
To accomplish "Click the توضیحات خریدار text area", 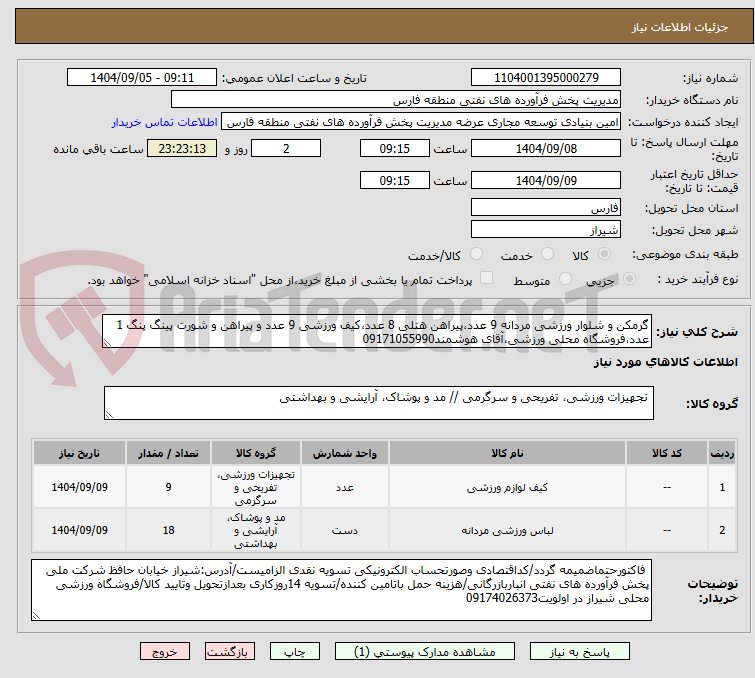I will [341, 590].
